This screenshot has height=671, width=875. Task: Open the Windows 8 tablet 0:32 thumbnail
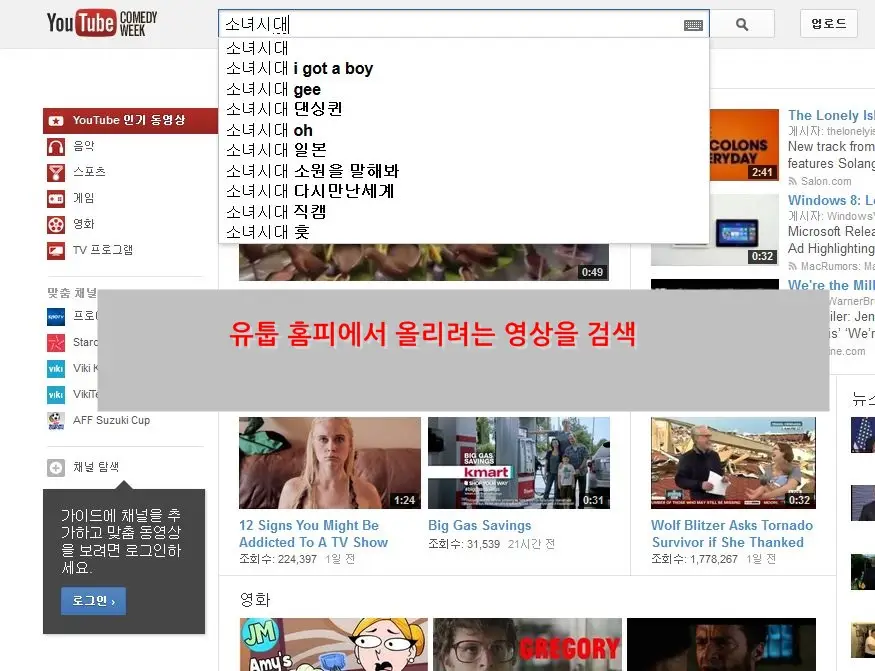(715, 229)
